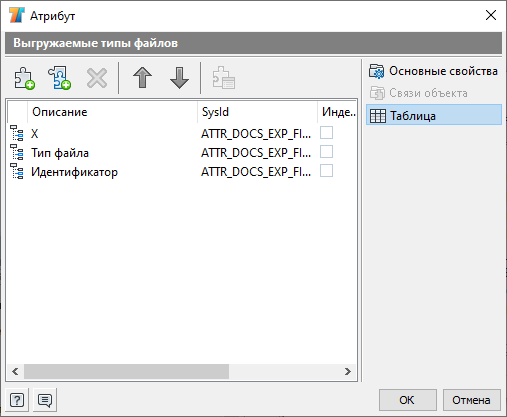The image size is (507, 417).
Task: Click the move down arrow icon
Action: coord(179,78)
